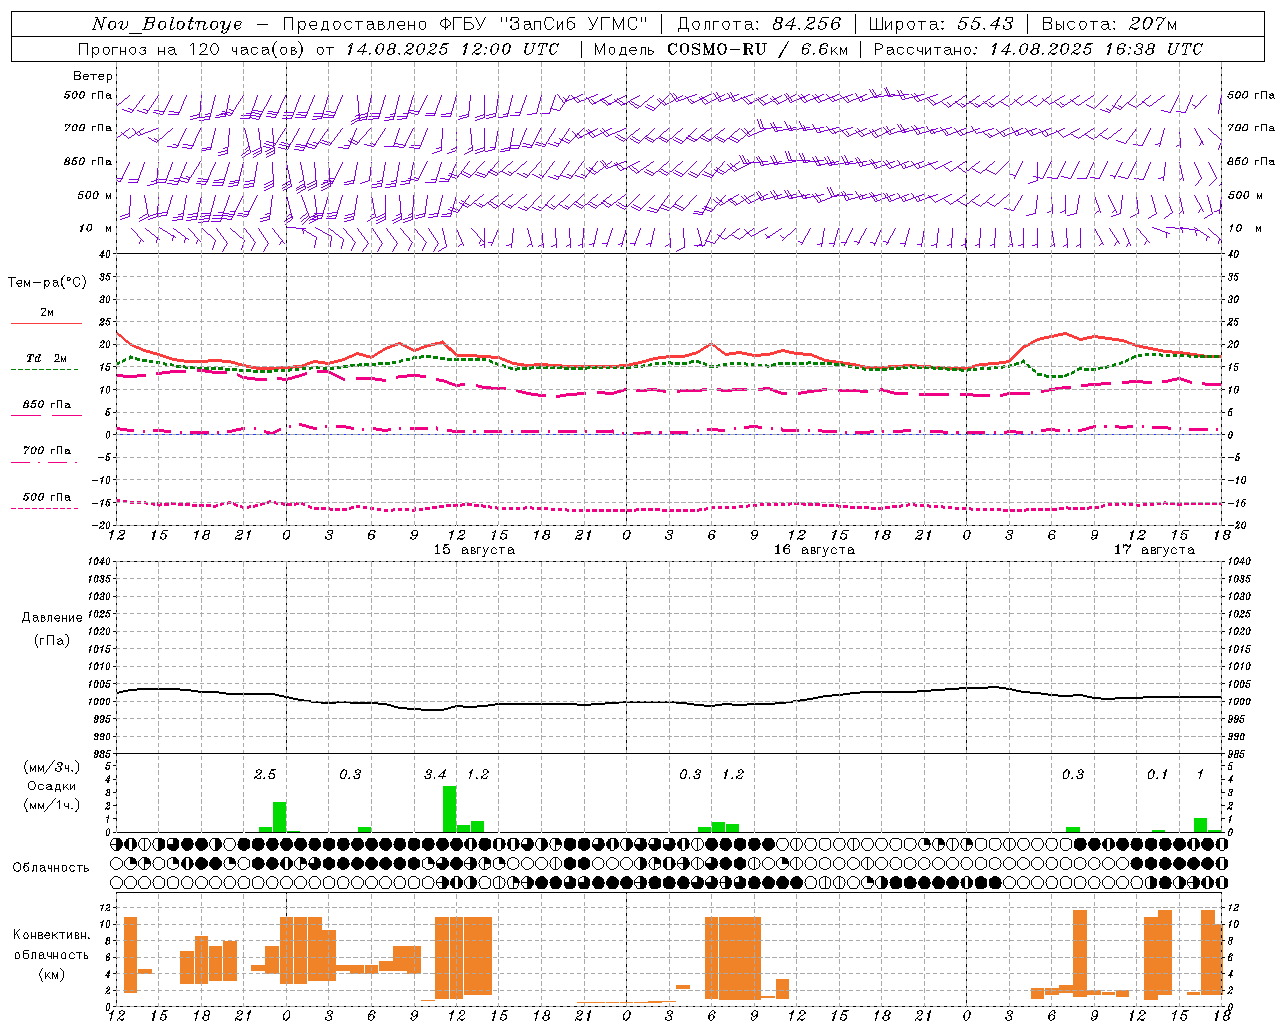Click 'Предоставлено ФГБУ "ЗапСиб УГМС"' text
Image resolution: width=1280 pixels, height=1024 pixels.
point(464,24)
